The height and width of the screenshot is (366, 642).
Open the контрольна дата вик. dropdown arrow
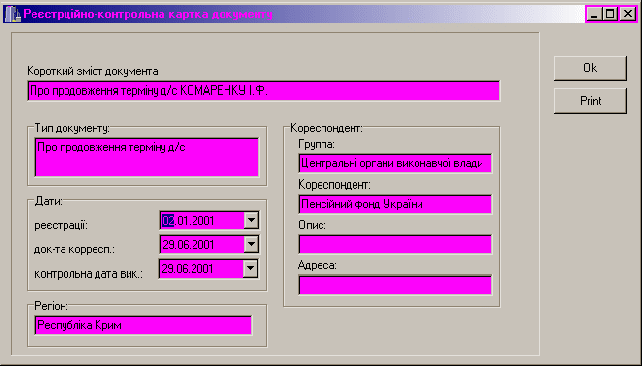tap(250, 269)
